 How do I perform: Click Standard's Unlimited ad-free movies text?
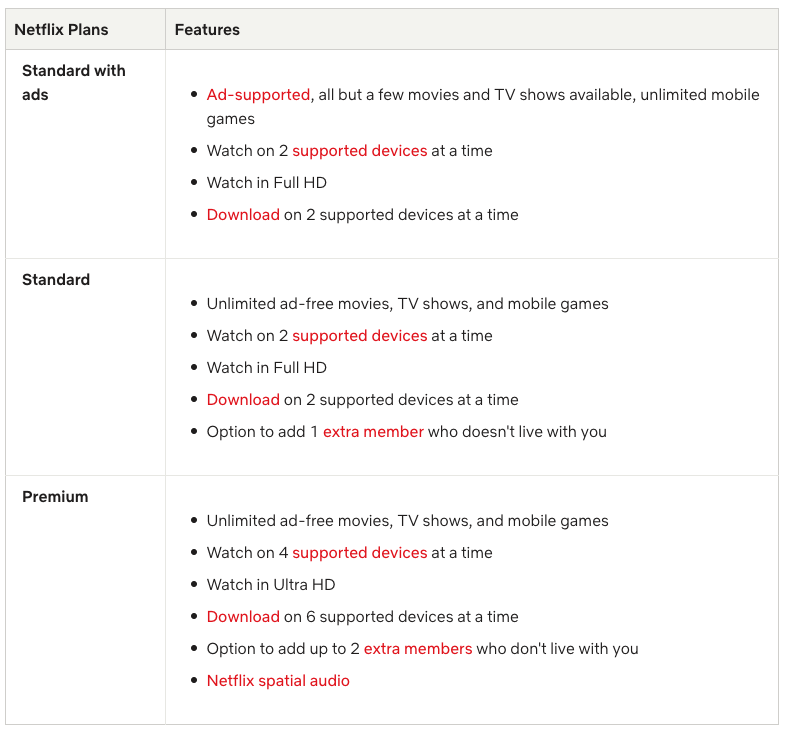pos(407,304)
